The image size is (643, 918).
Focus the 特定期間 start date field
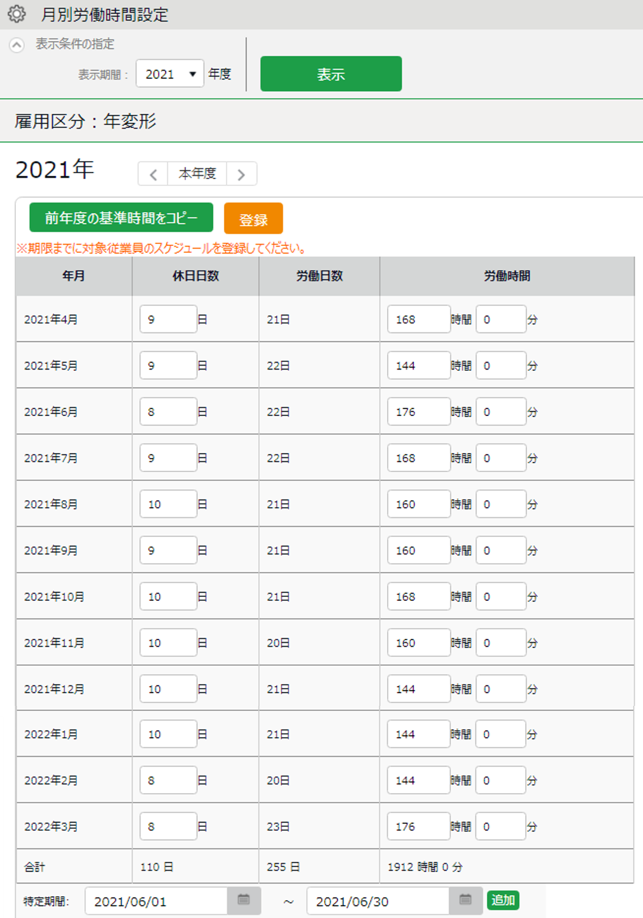tap(158, 901)
